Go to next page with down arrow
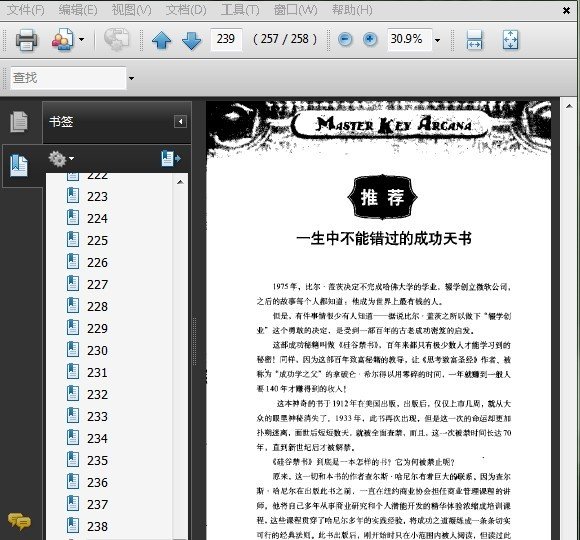This screenshot has height=540, width=580. (x=192, y=40)
